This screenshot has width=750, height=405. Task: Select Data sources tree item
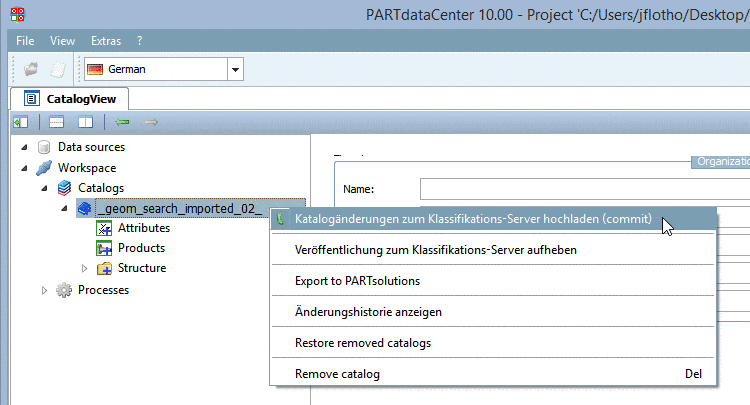pyautogui.click(x=91, y=147)
